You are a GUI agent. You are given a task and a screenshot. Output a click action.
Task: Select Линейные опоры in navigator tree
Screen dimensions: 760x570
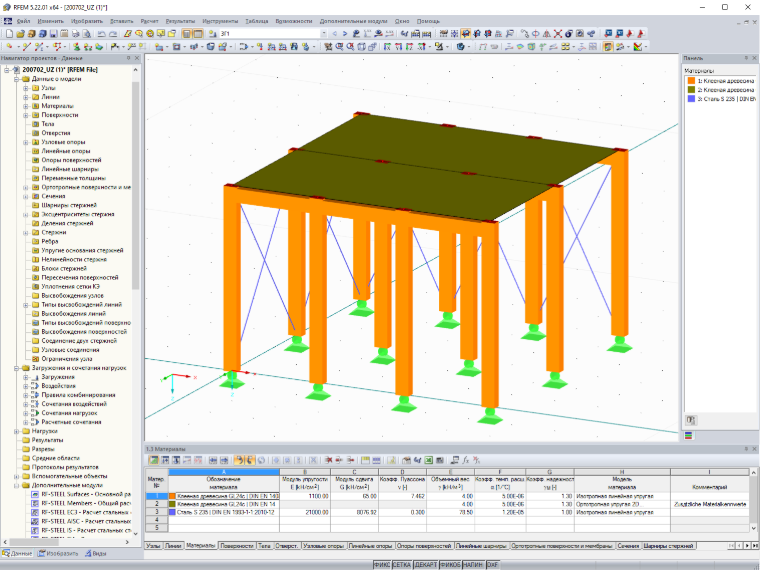(x=65, y=151)
